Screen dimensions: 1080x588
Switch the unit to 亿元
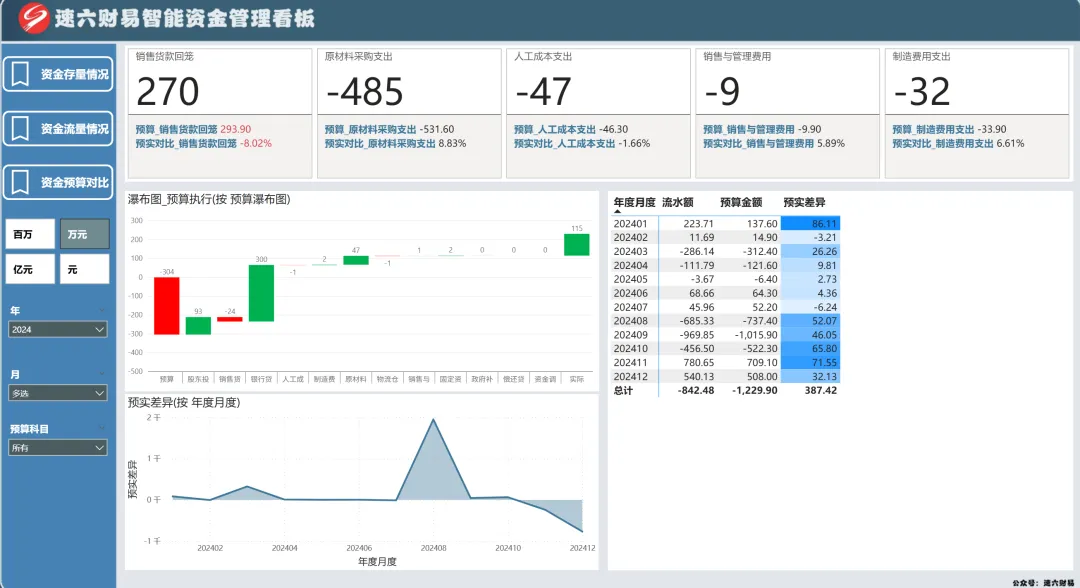click(30, 269)
